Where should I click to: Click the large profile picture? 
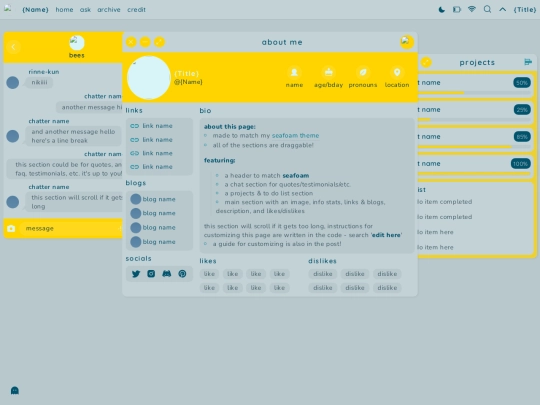pos(149,78)
